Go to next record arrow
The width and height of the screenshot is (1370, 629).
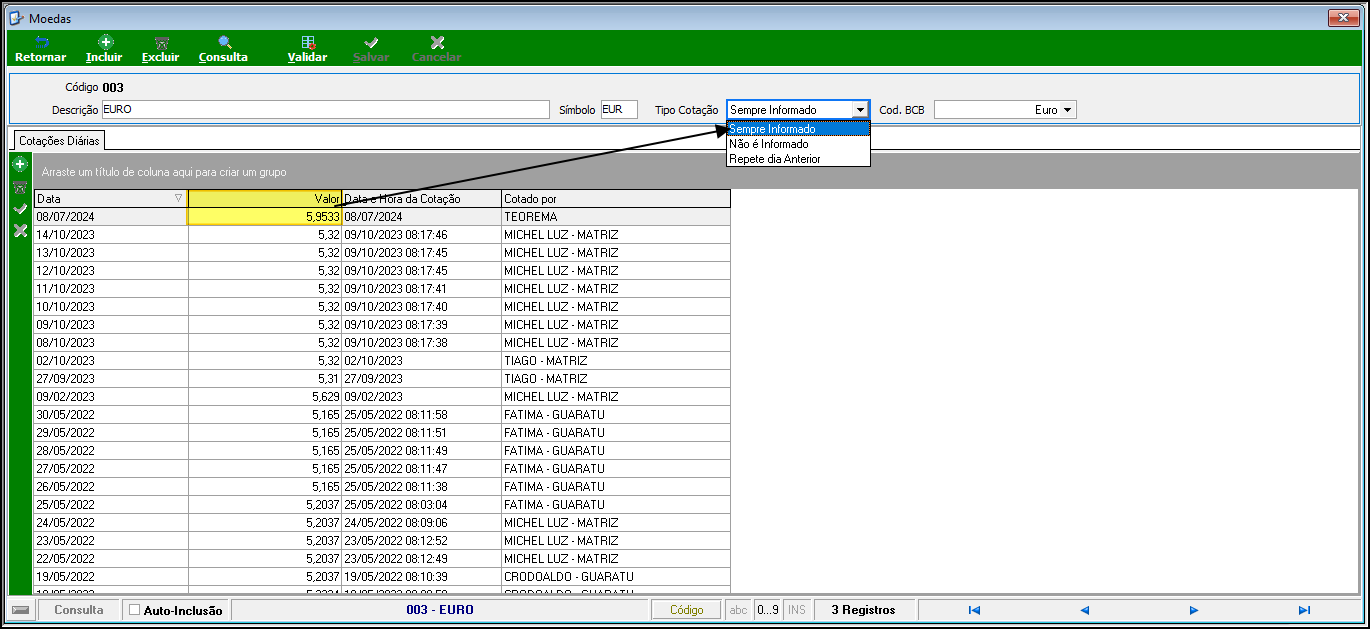(x=1194, y=610)
